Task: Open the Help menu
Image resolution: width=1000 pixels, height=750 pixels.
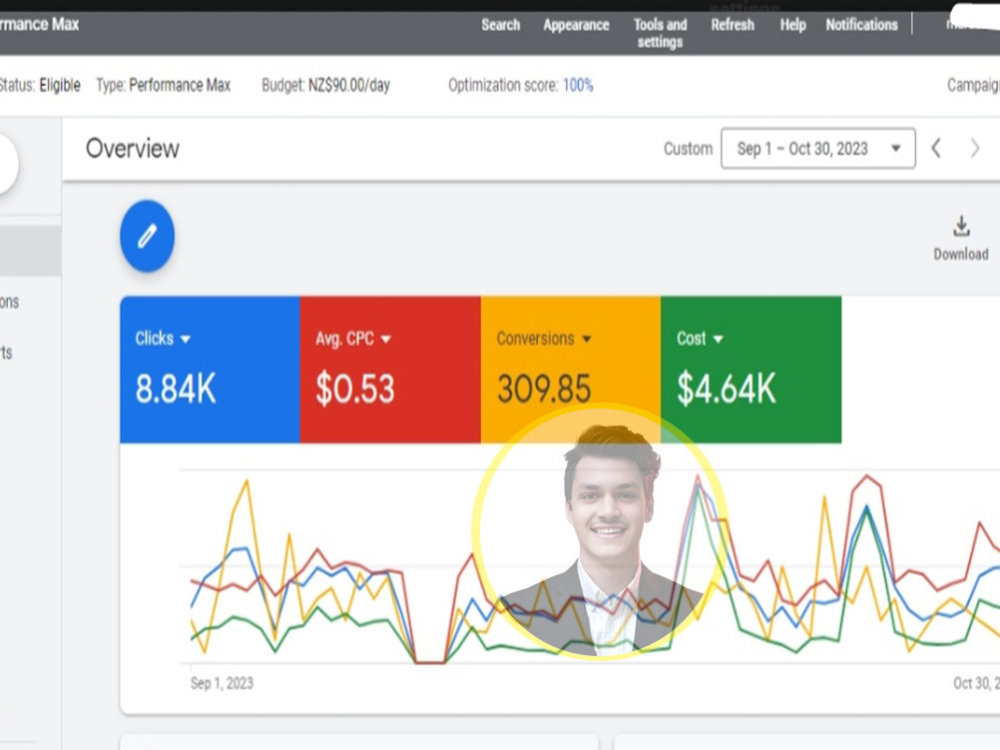Action: coord(793,25)
